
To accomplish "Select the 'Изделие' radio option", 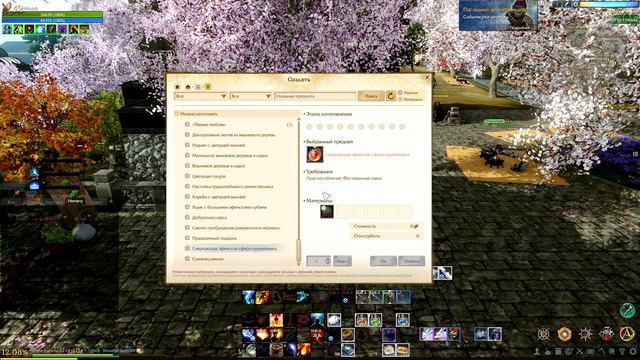I will [x=400, y=93].
